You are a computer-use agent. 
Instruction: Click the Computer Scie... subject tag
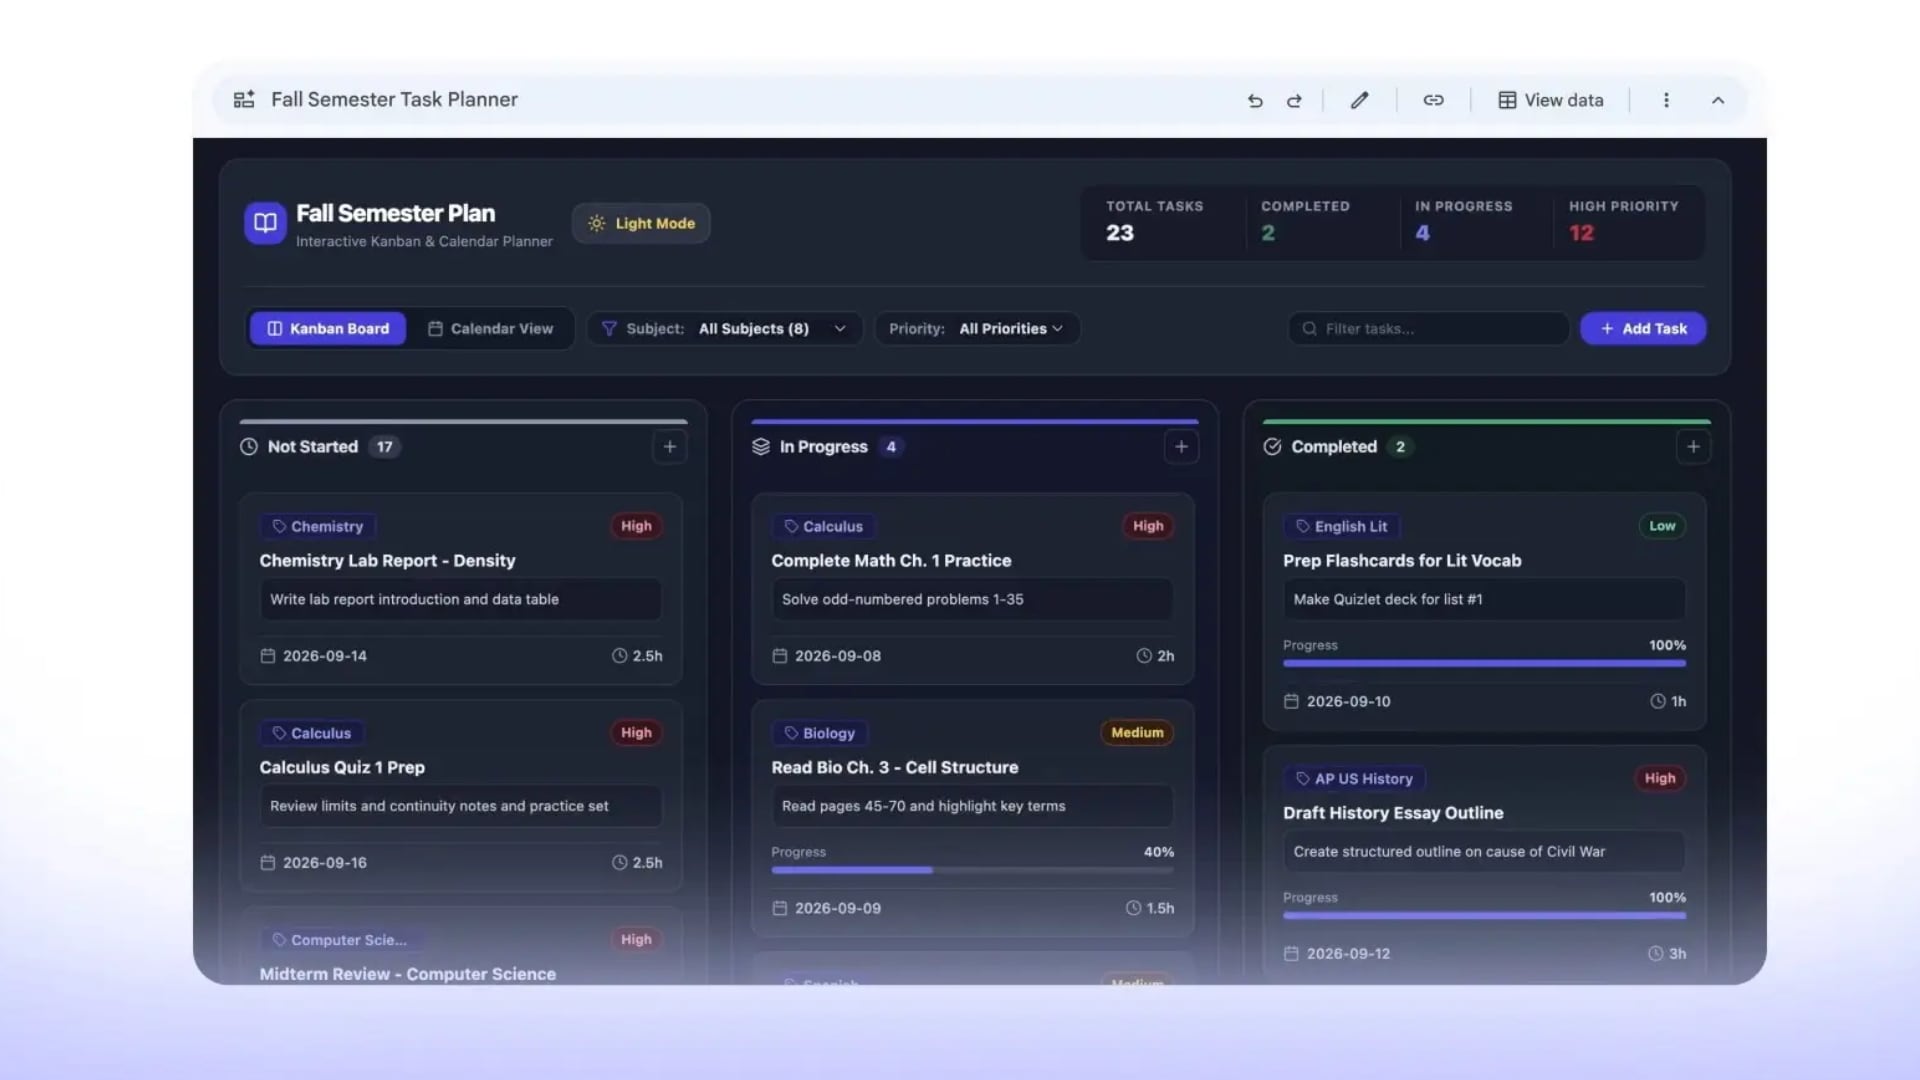click(x=340, y=940)
